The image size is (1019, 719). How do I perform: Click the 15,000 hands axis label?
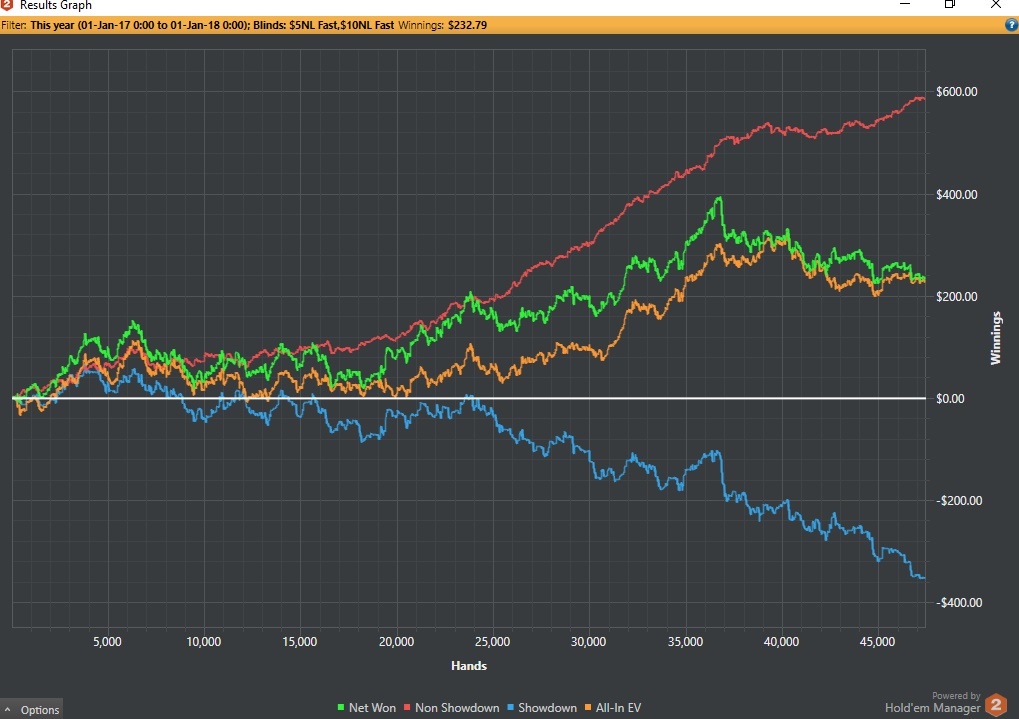[x=300, y=642]
